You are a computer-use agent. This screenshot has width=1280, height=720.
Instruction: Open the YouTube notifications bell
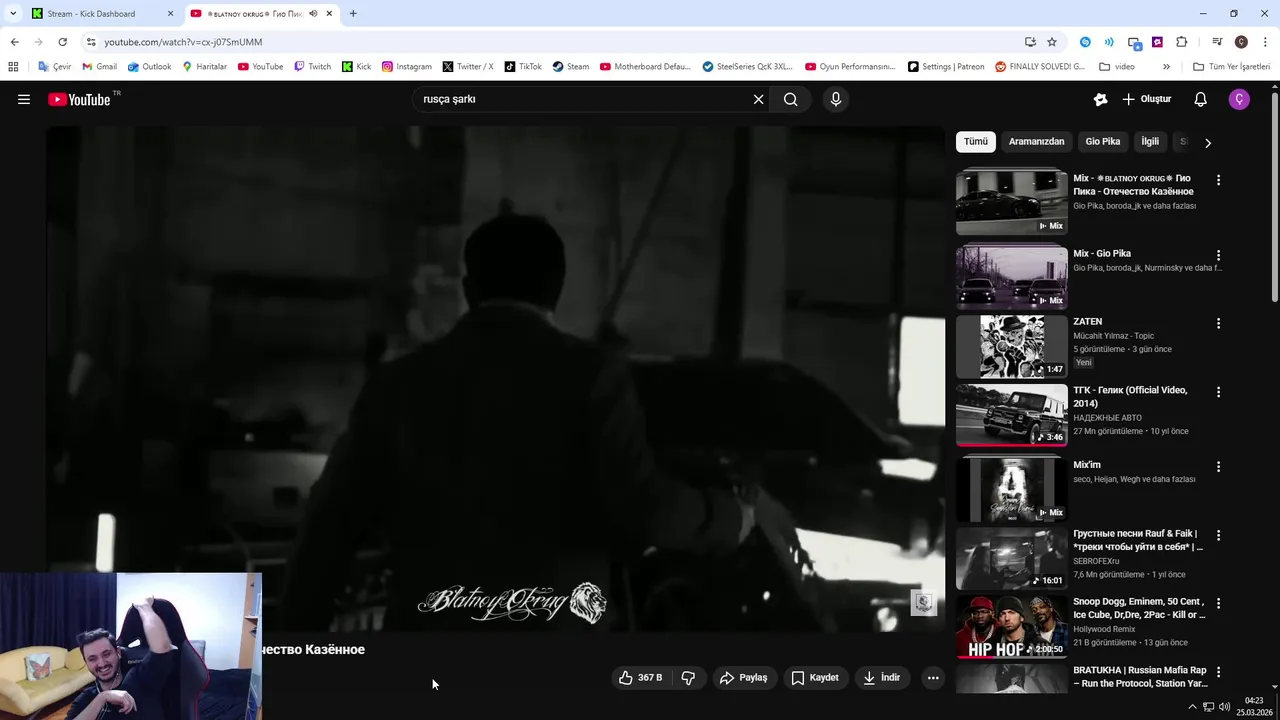pos(1201,99)
